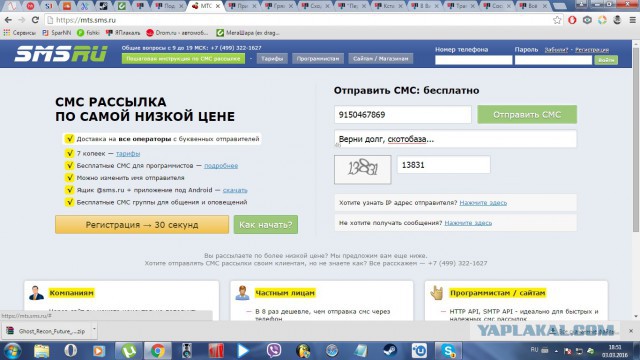Open the Opera extension icon in toolbar
This screenshot has width=640, height=360.
tap(572, 20)
